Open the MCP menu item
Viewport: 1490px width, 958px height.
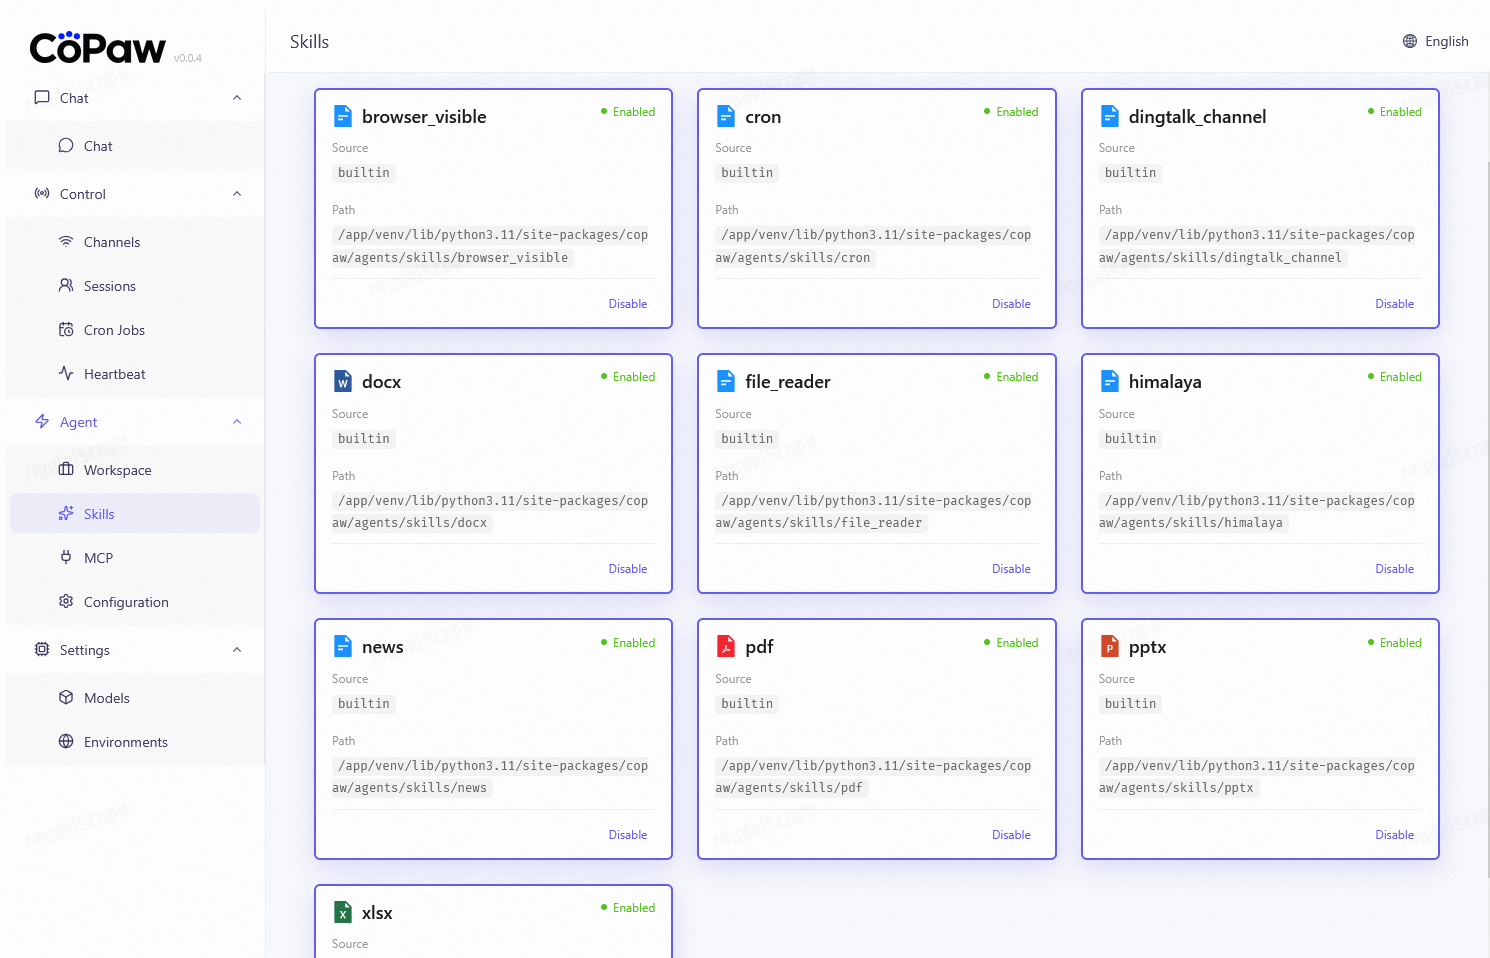[98, 558]
